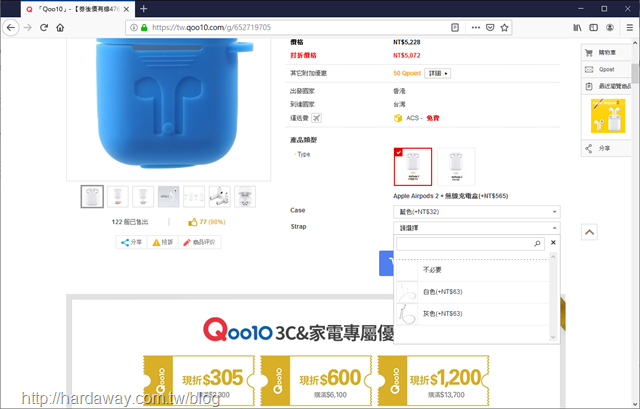Click the $600 discount coupon
Screen dimensions: 640x409
click(x=316, y=380)
